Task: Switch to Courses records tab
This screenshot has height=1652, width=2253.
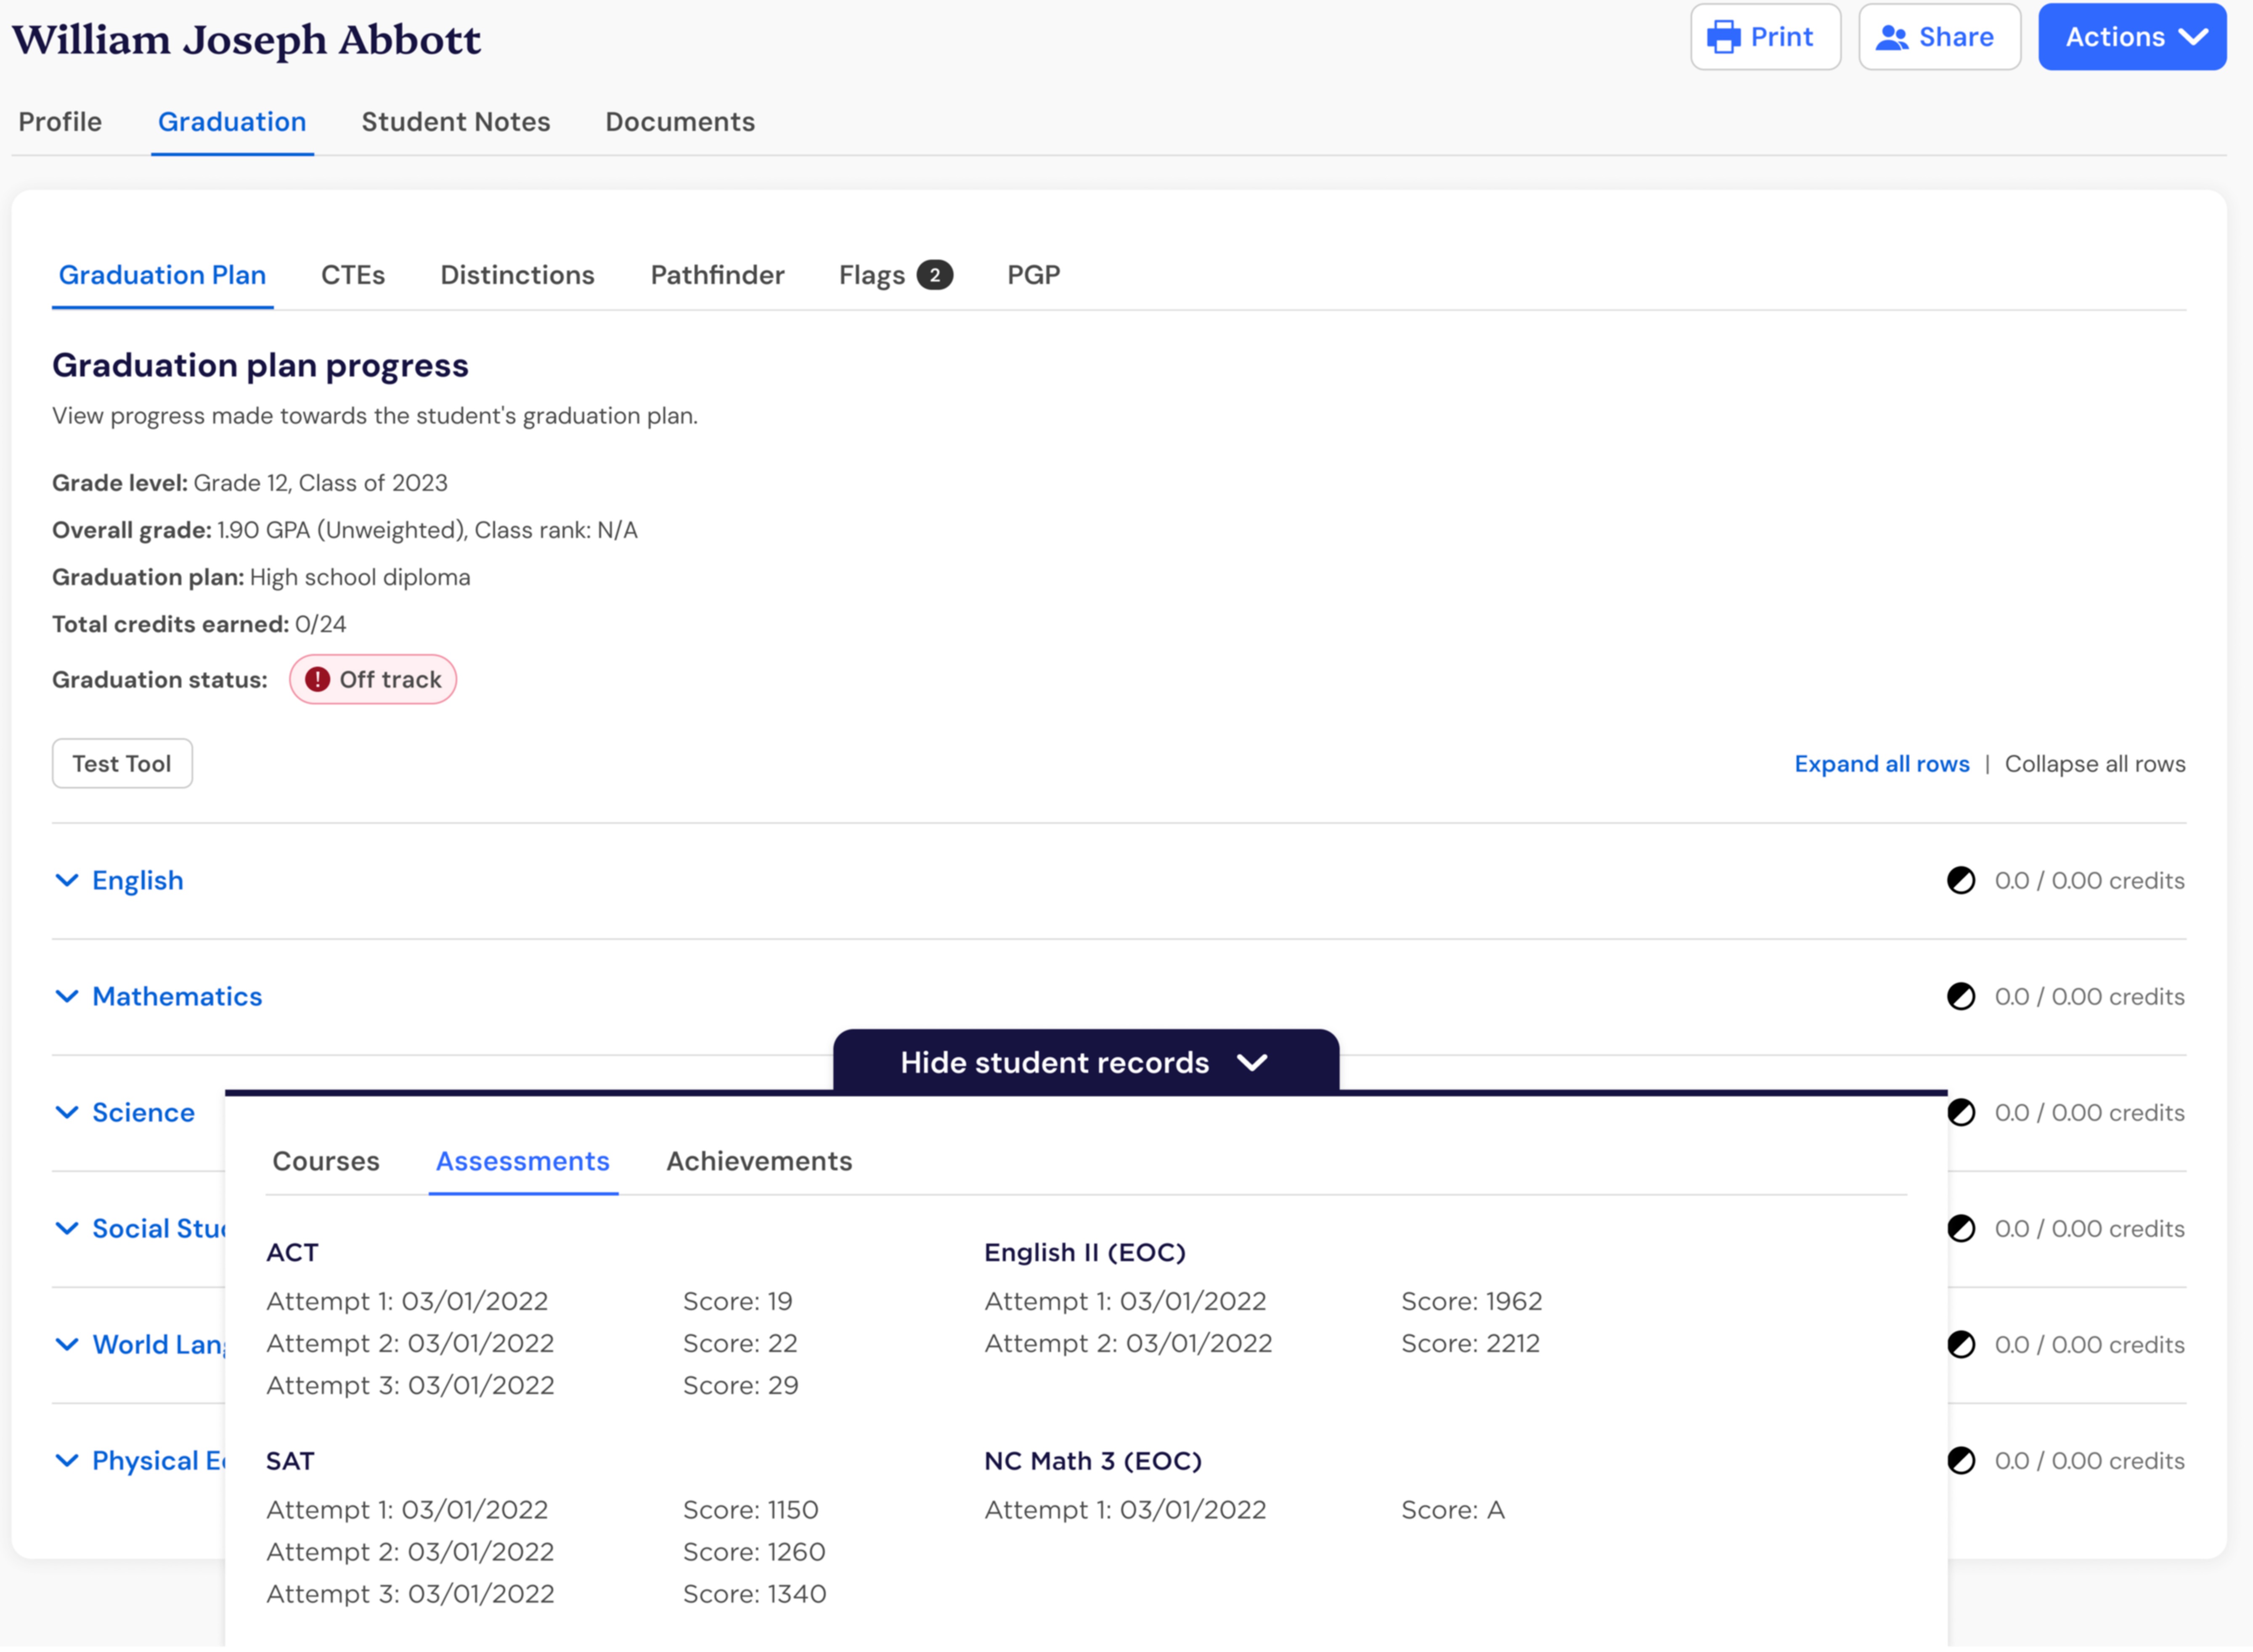Action: (326, 1161)
